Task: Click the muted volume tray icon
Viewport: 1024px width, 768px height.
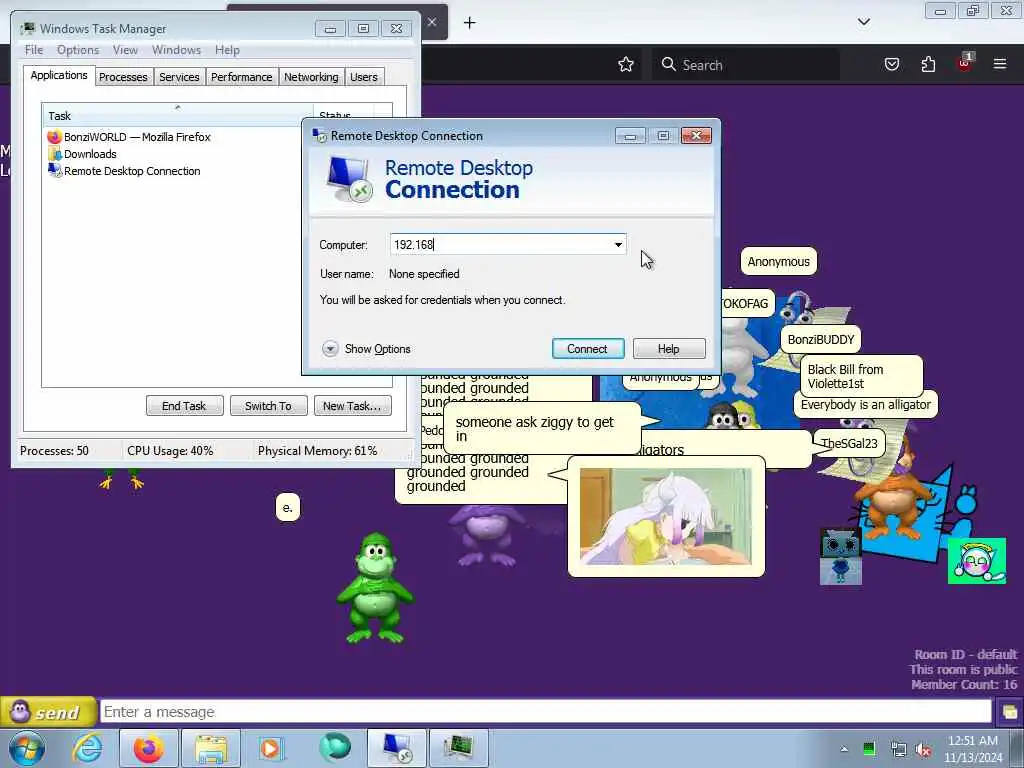Action: click(x=924, y=749)
